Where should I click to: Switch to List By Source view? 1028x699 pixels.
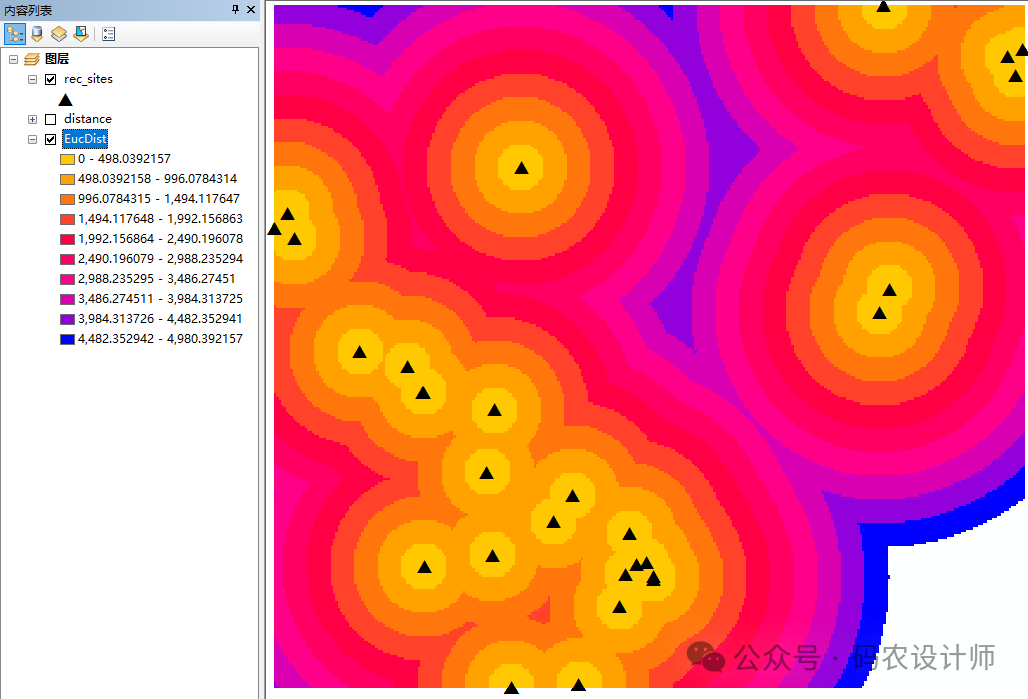[x=36, y=34]
